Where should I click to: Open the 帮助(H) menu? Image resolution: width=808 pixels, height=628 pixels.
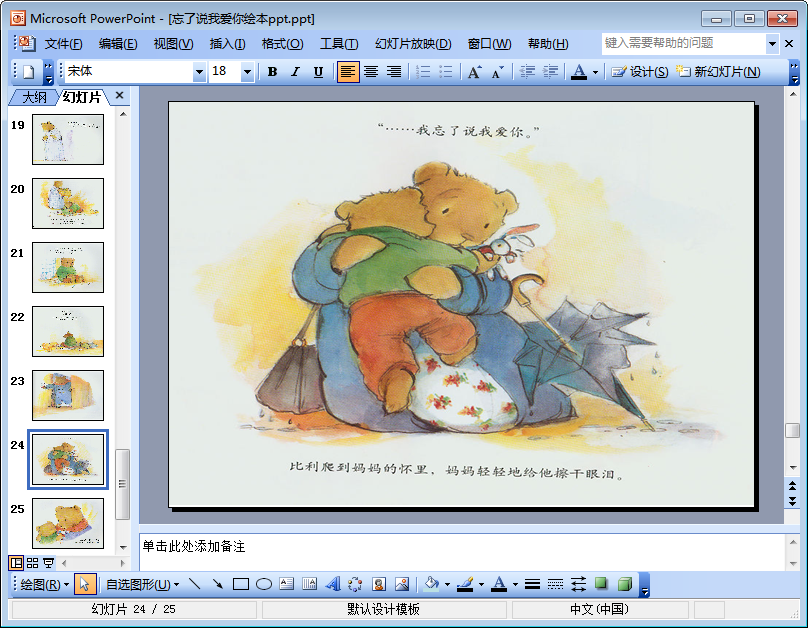pos(548,44)
